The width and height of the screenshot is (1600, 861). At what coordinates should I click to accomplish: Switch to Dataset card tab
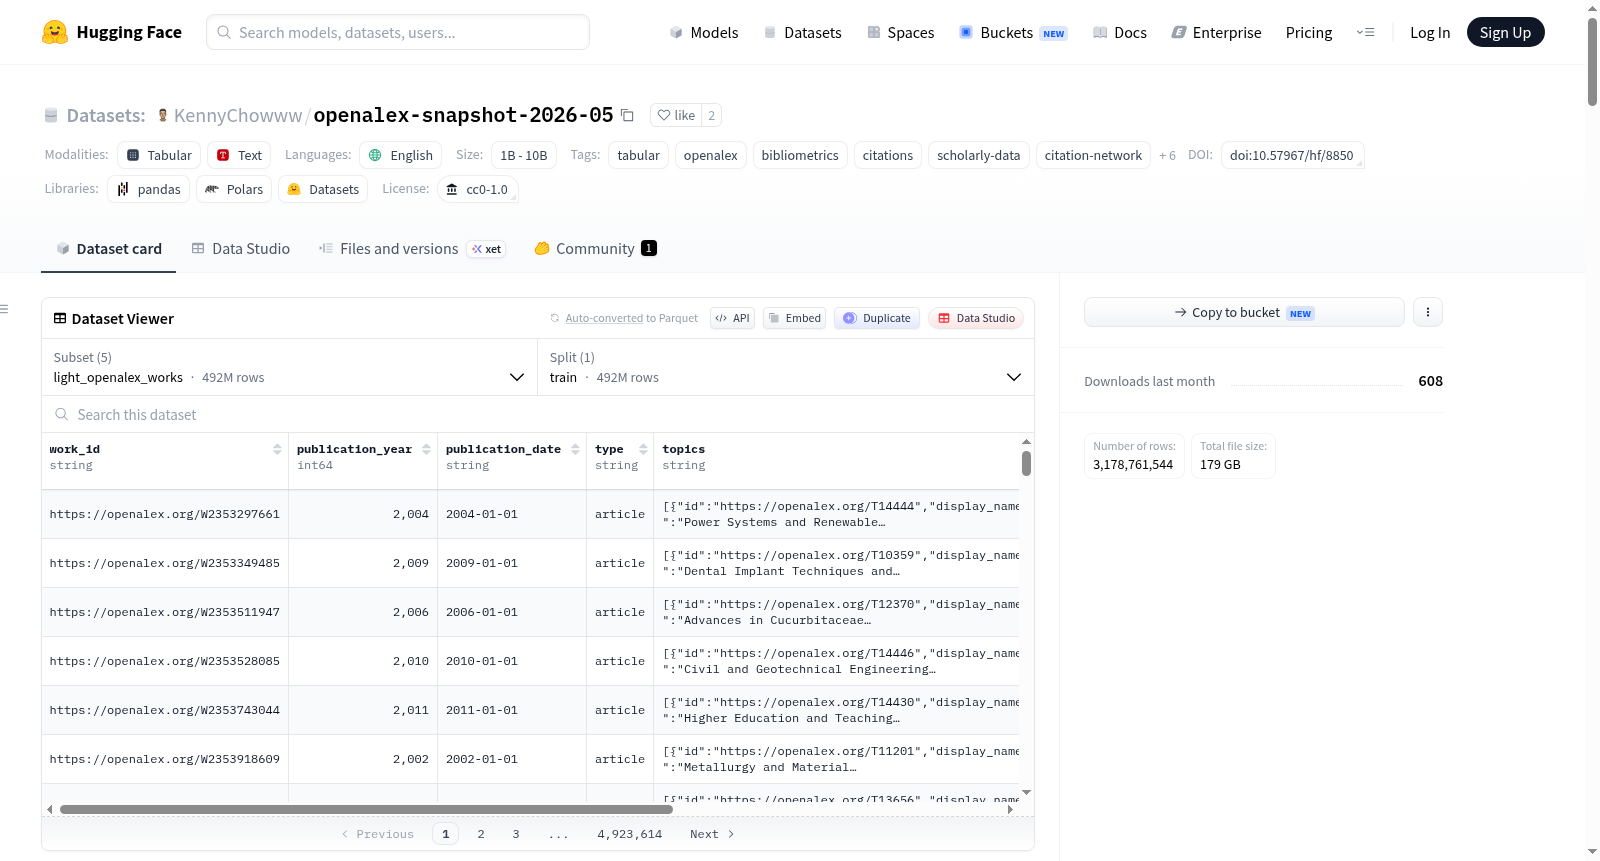click(x=108, y=248)
